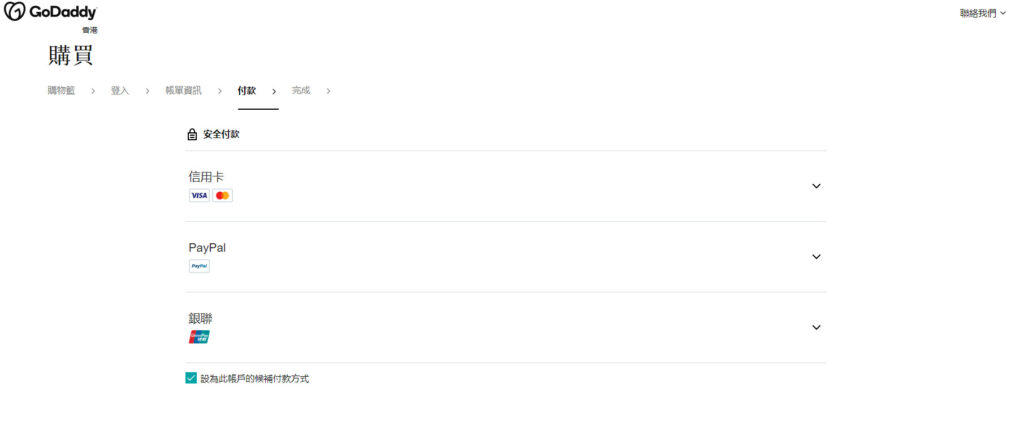Select the 付款 step tab
Viewport: 1024px width, 431px height.
click(247, 91)
